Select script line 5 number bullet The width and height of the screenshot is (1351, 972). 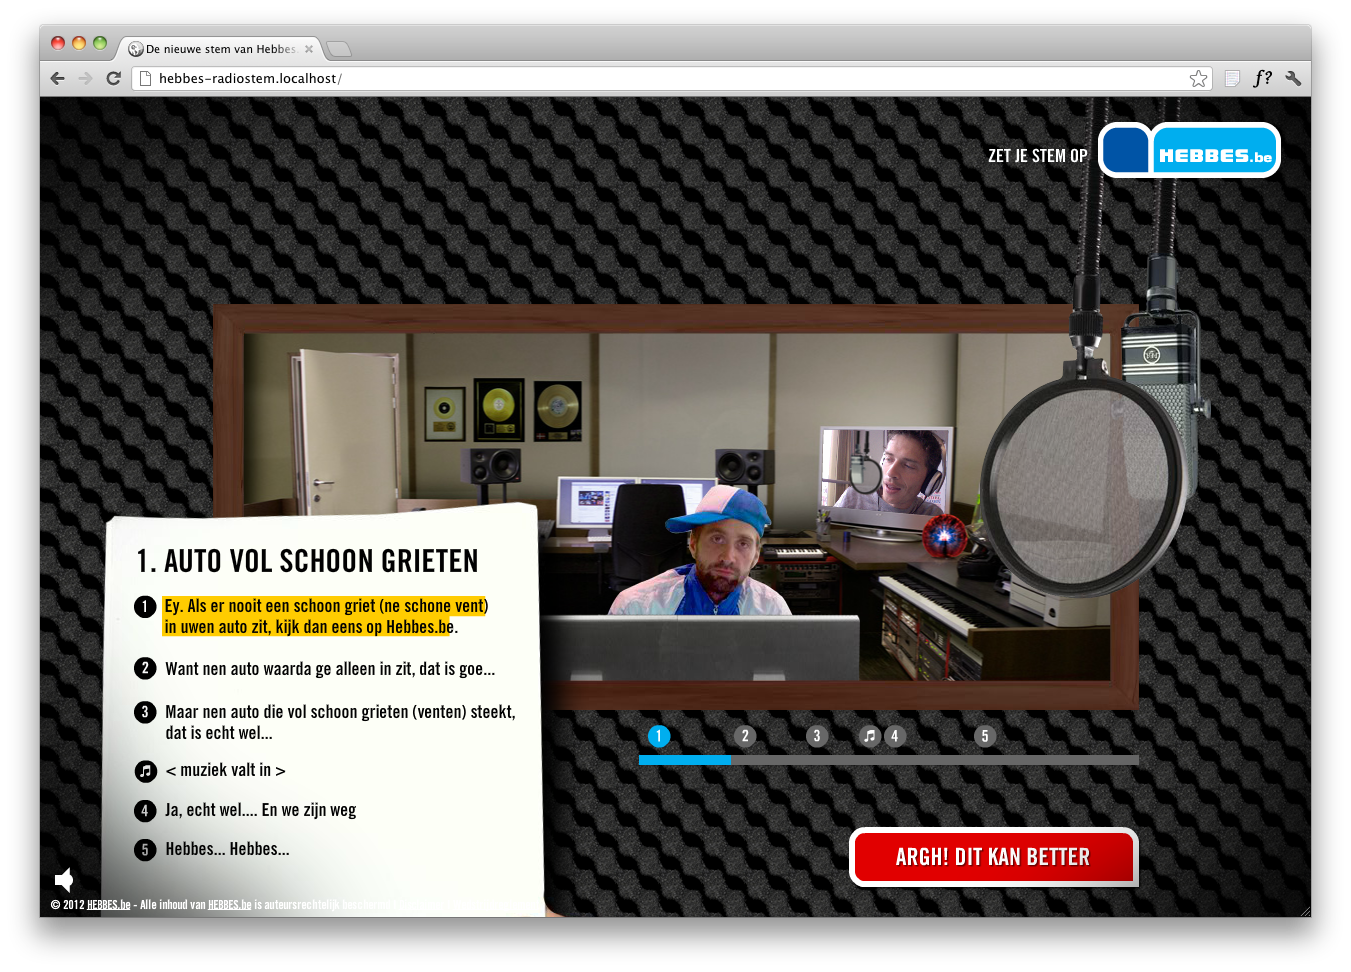pos(145,850)
